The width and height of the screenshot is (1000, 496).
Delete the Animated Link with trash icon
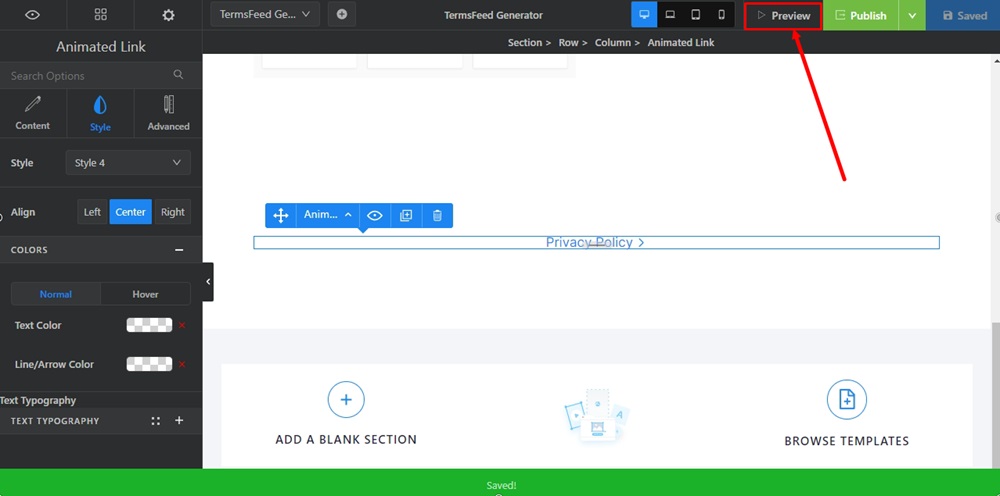coord(437,215)
